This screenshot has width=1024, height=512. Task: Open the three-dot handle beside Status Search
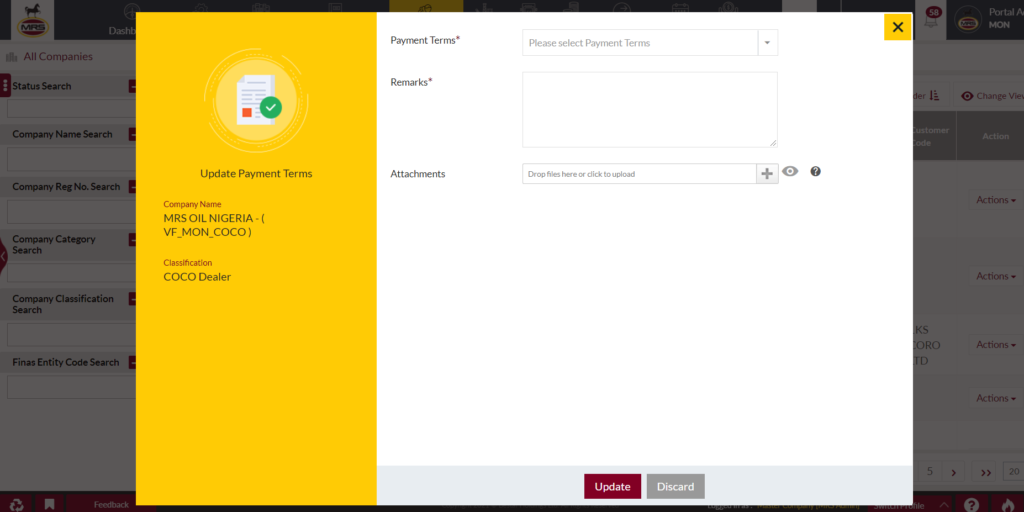5,86
